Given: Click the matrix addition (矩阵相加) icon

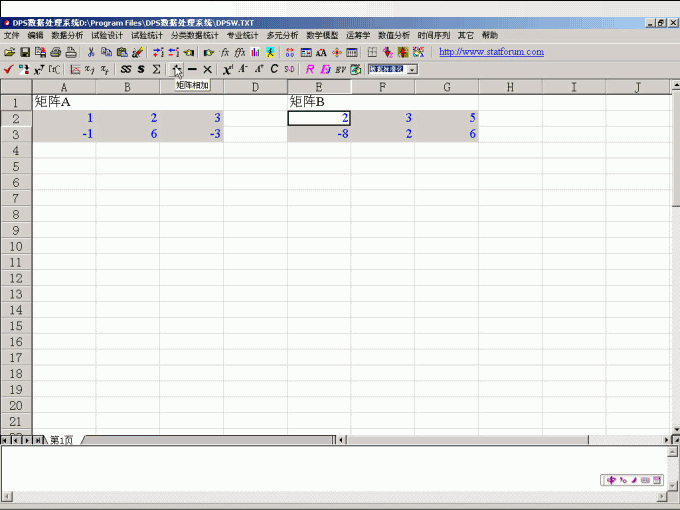Looking at the screenshot, I should tap(176, 69).
